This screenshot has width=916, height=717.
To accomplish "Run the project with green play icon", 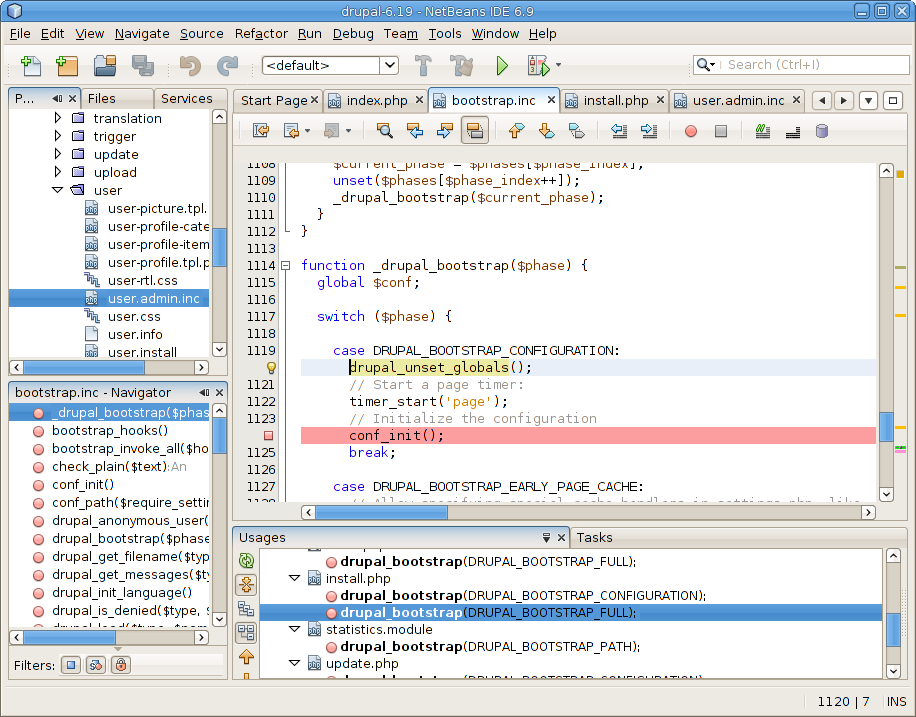I will coord(502,65).
